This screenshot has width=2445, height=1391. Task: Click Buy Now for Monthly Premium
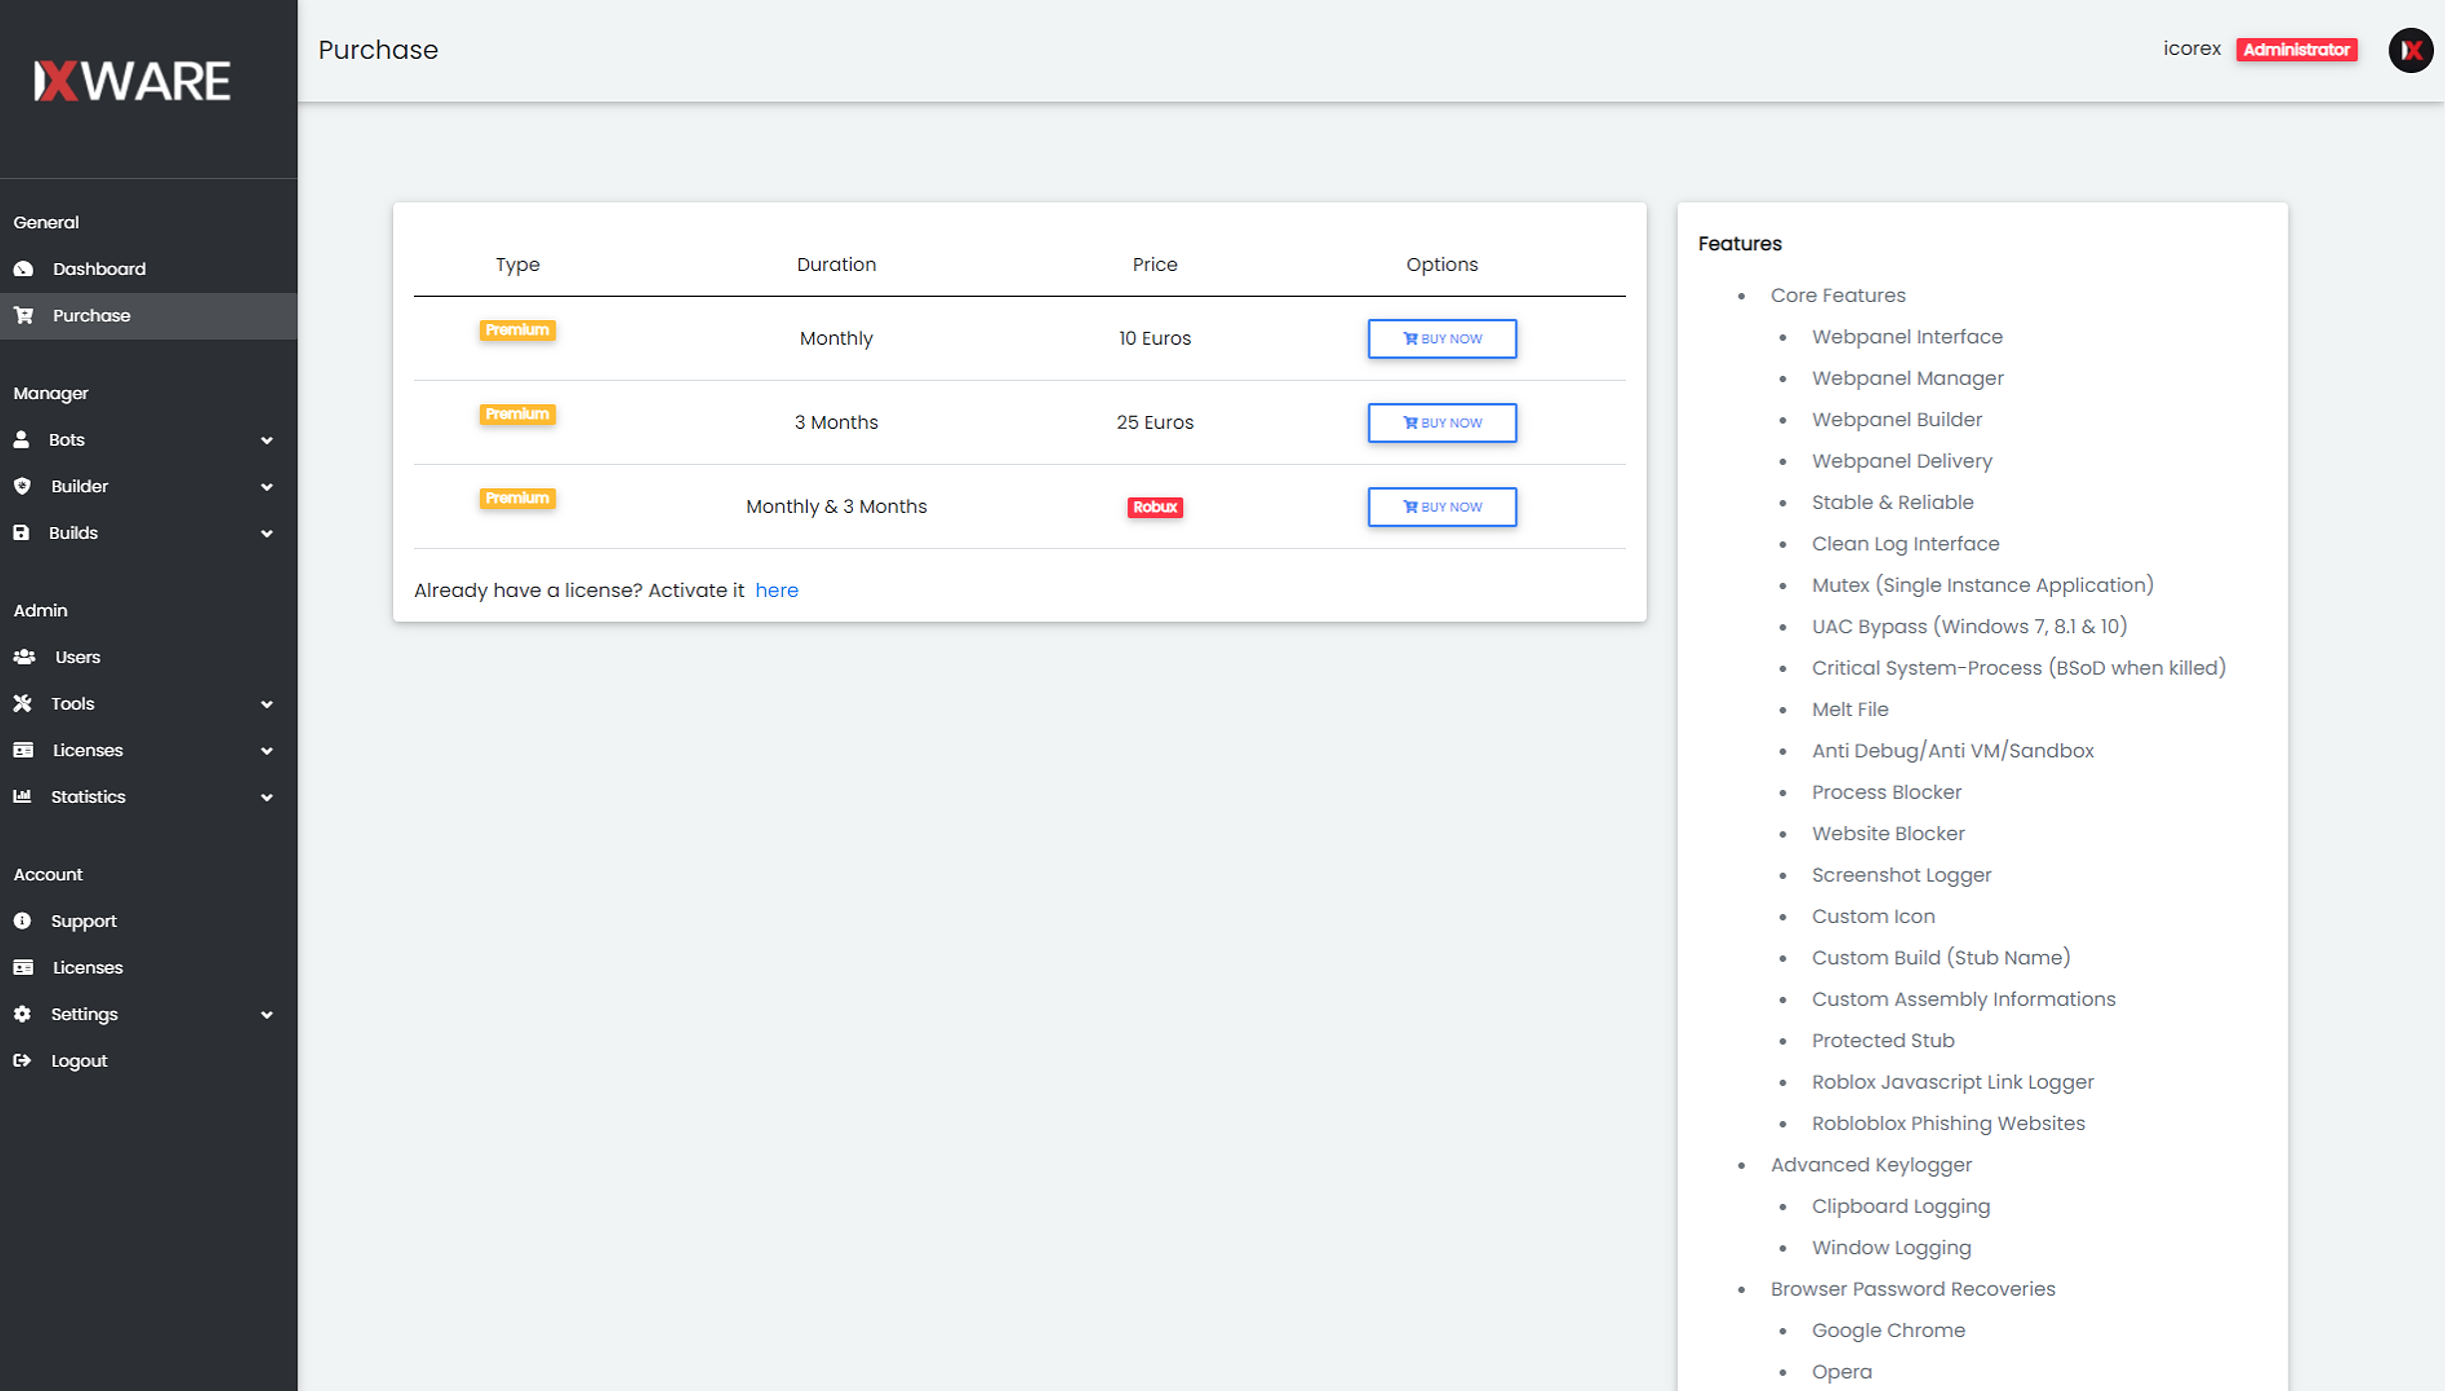1441,338
